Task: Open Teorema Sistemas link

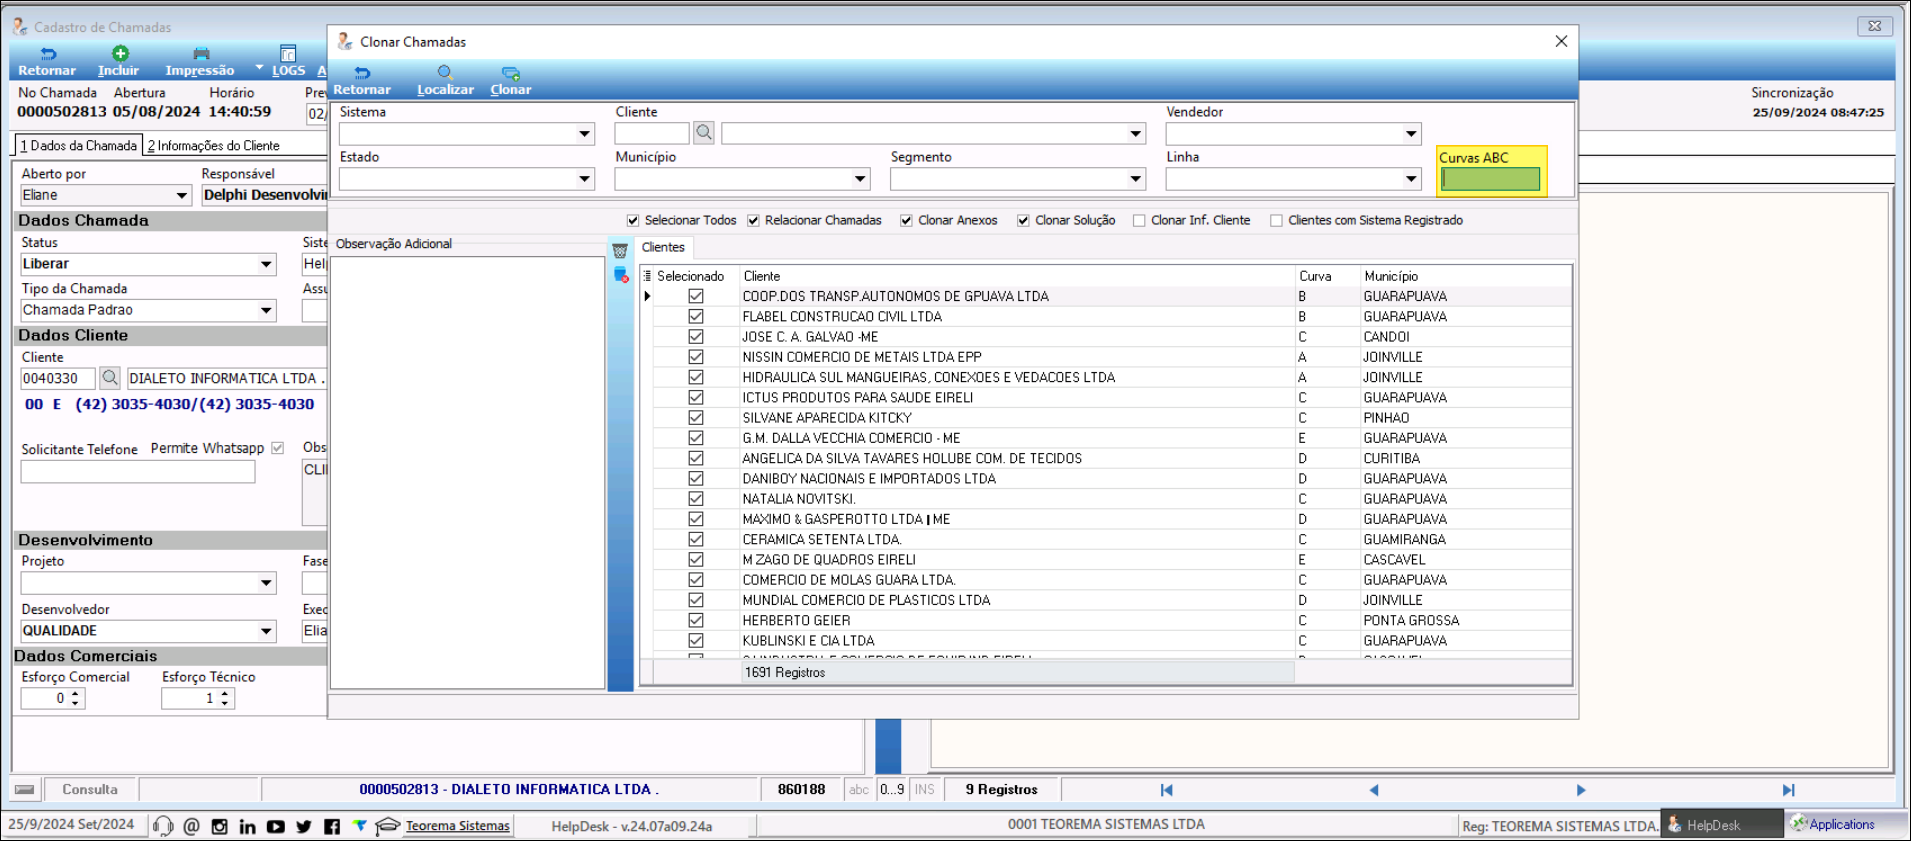Action: coord(457,826)
